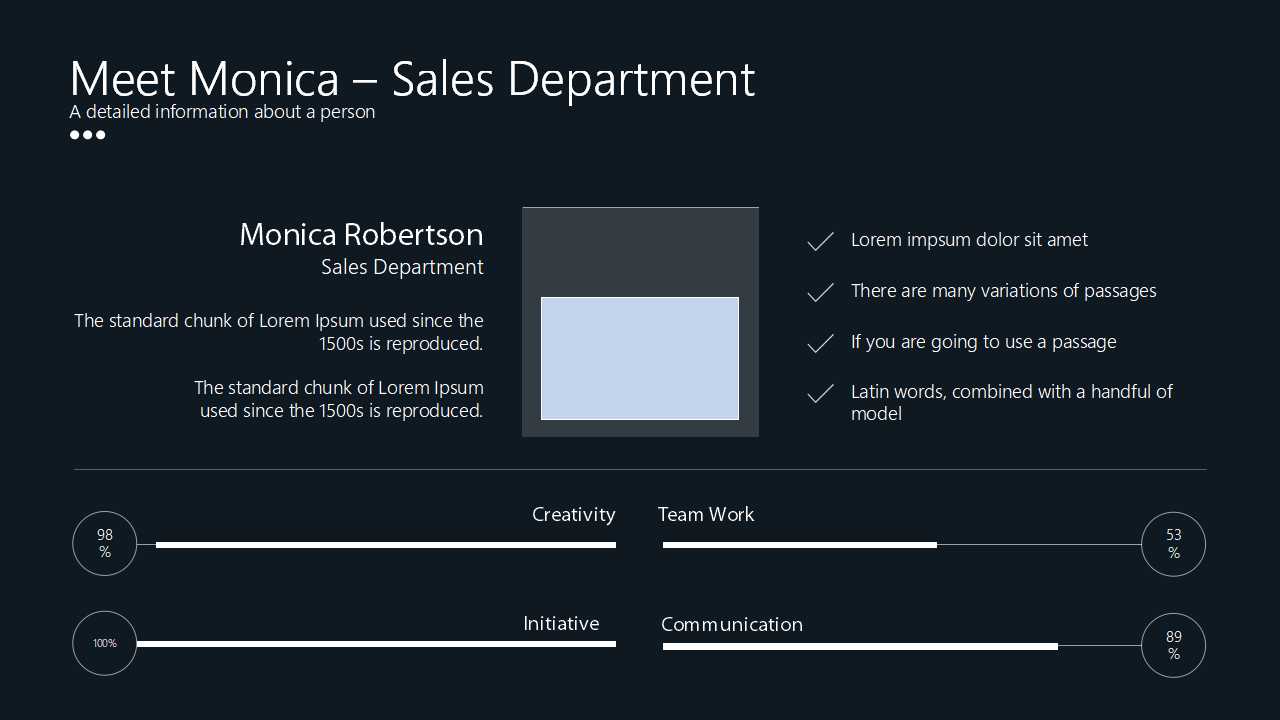Screen dimensions: 1280x720
Task: Click the Communication progress bar
Action: 860,647
